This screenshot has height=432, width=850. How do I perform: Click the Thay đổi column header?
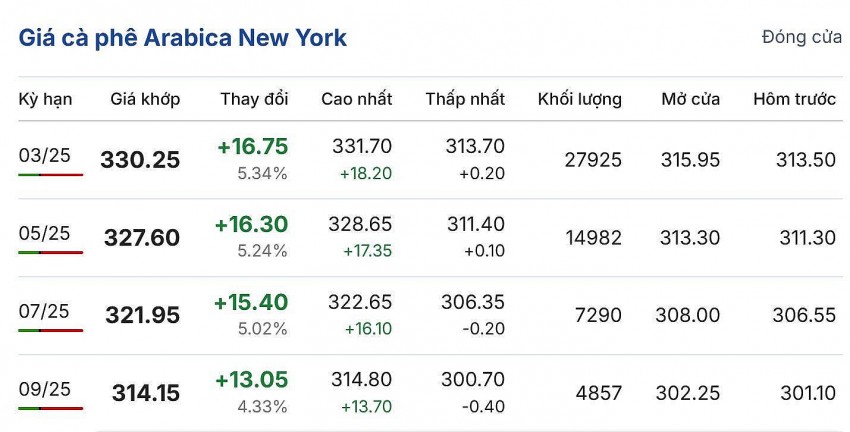tap(254, 99)
